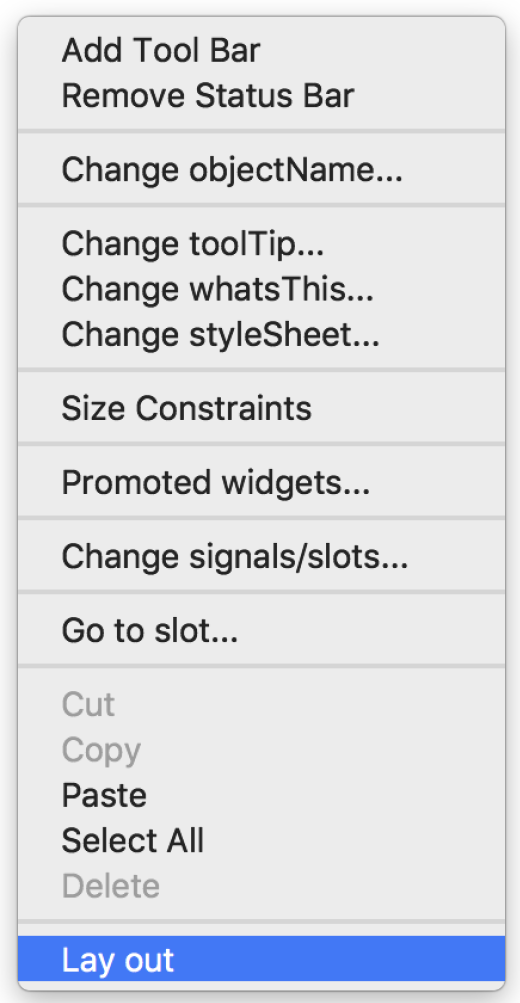Jump to slot code via Go to slot...
Screen dimensions: 520x1003
pyautogui.click(x=261, y=631)
